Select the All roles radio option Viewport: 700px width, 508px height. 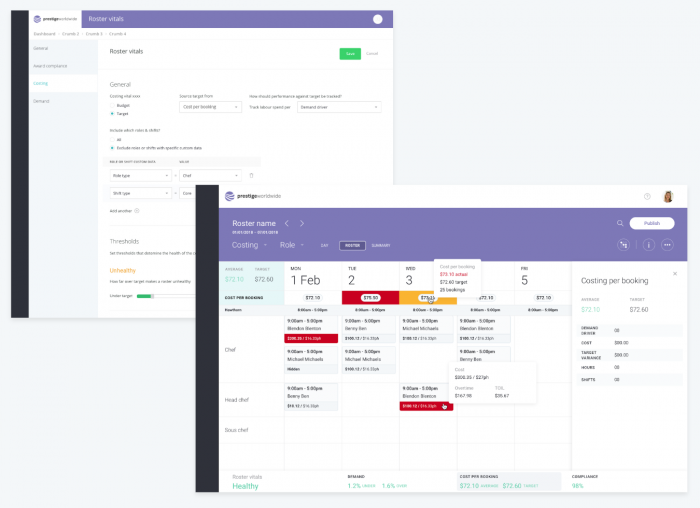coord(112,139)
